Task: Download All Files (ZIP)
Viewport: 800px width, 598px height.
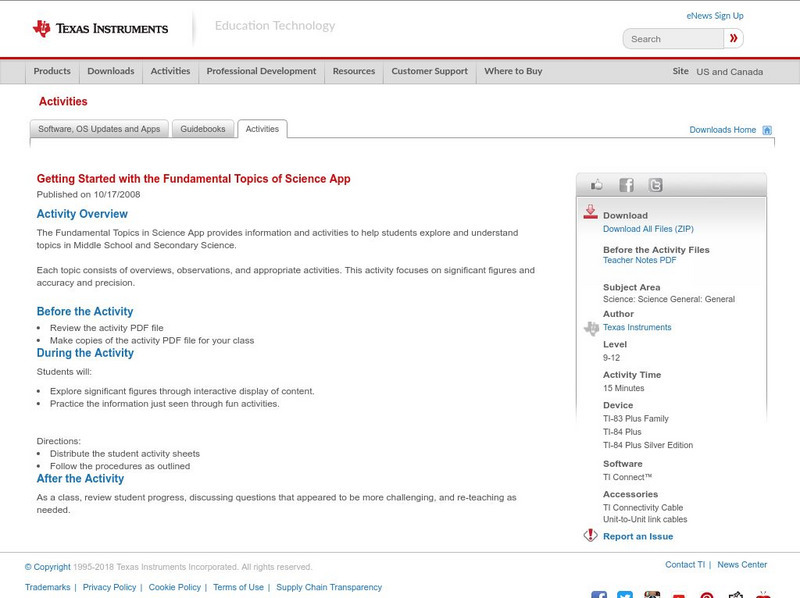Action: click(648, 229)
